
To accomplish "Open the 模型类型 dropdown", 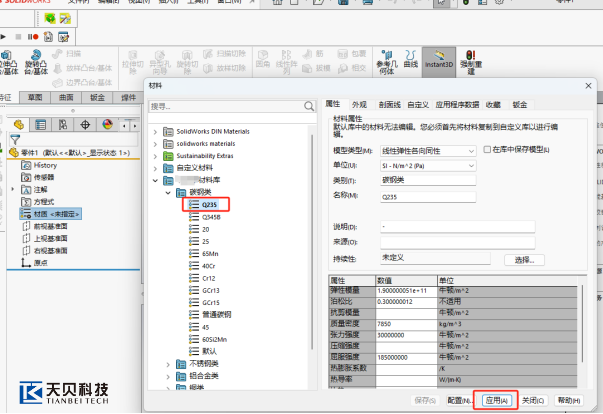I will tap(428, 151).
